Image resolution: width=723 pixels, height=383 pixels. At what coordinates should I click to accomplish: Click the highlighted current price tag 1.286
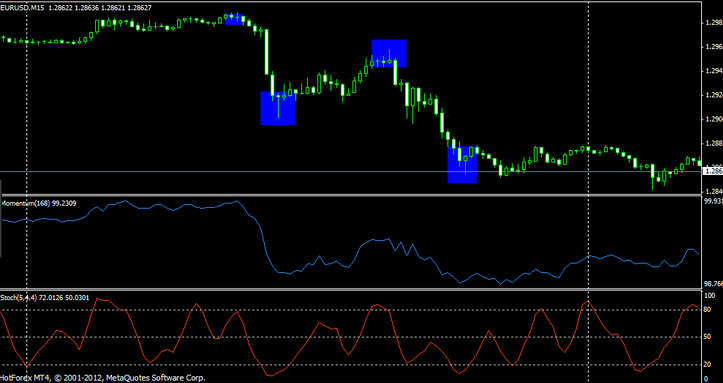[x=712, y=171]
